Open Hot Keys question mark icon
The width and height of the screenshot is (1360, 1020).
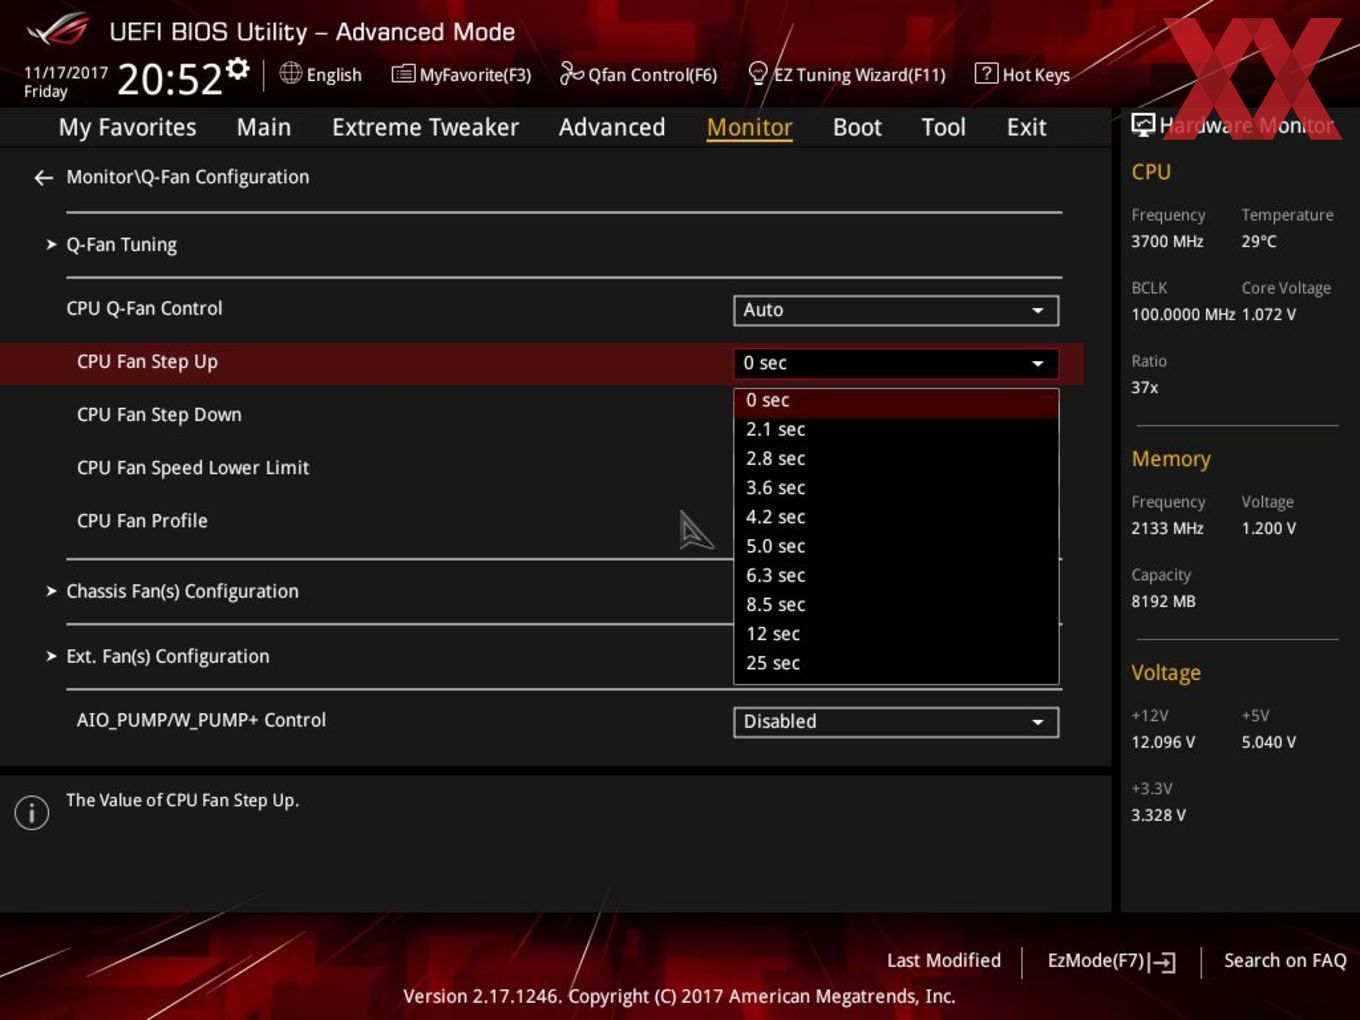coord(986,73)
